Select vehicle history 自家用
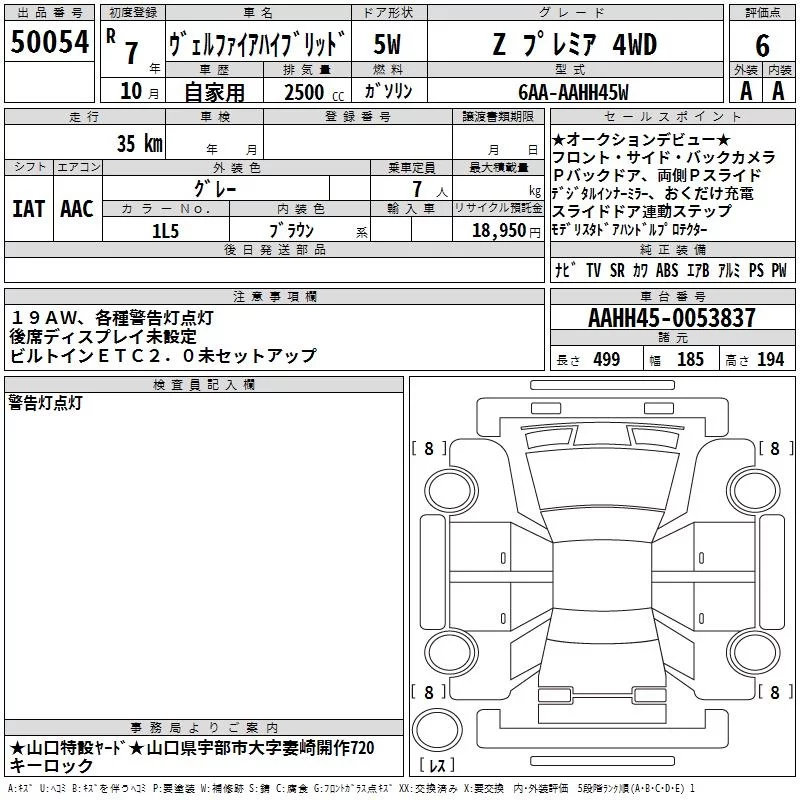The width and height of the screenshot is (800, 800). (214, 92)
